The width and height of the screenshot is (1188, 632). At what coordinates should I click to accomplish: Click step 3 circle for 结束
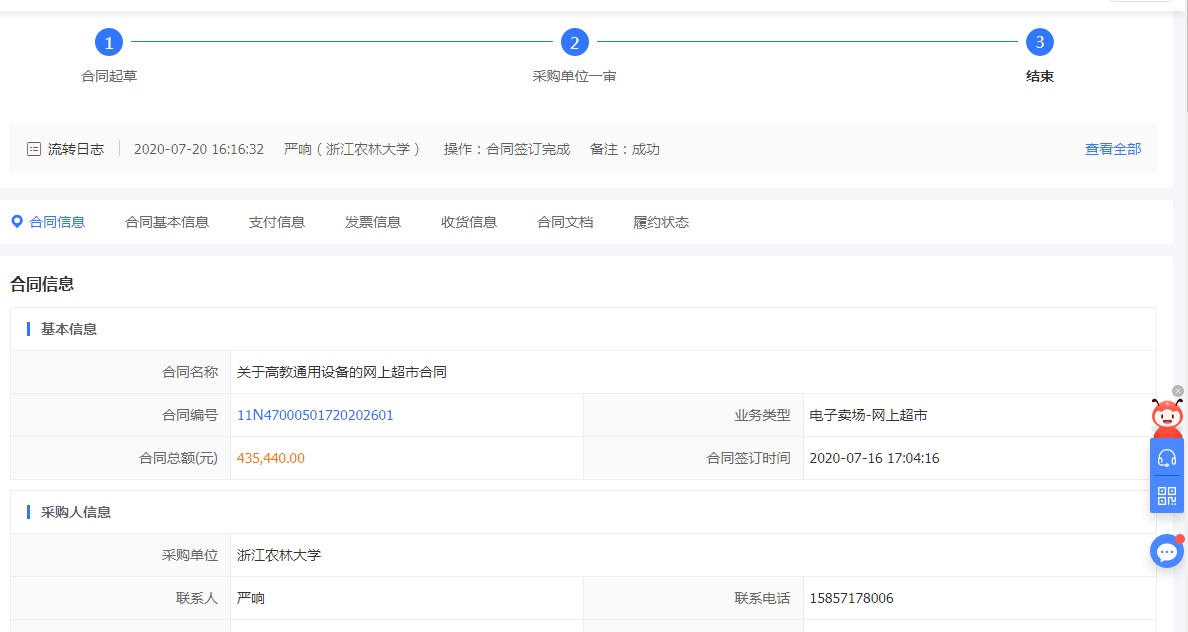click(x=1040, y=42)
